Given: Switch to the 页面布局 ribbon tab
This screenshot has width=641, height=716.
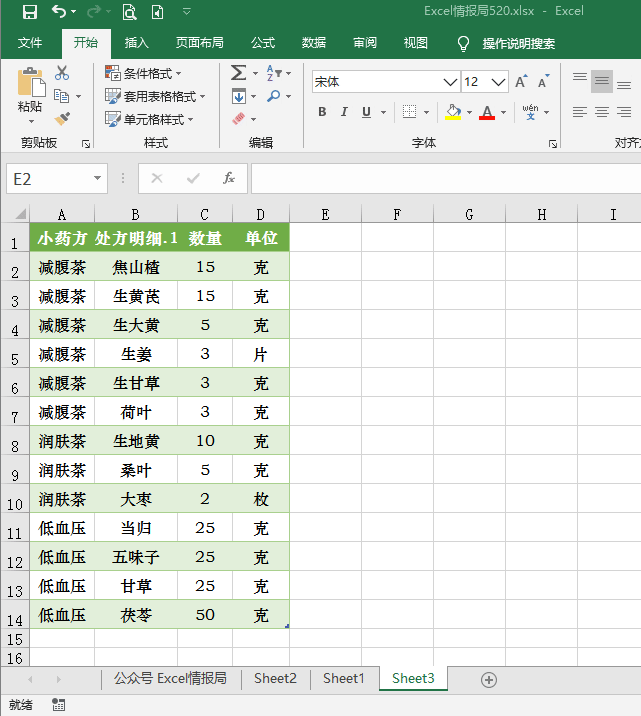Looking at the screenshot, I should pyautogui.click(x=200, y=43).
